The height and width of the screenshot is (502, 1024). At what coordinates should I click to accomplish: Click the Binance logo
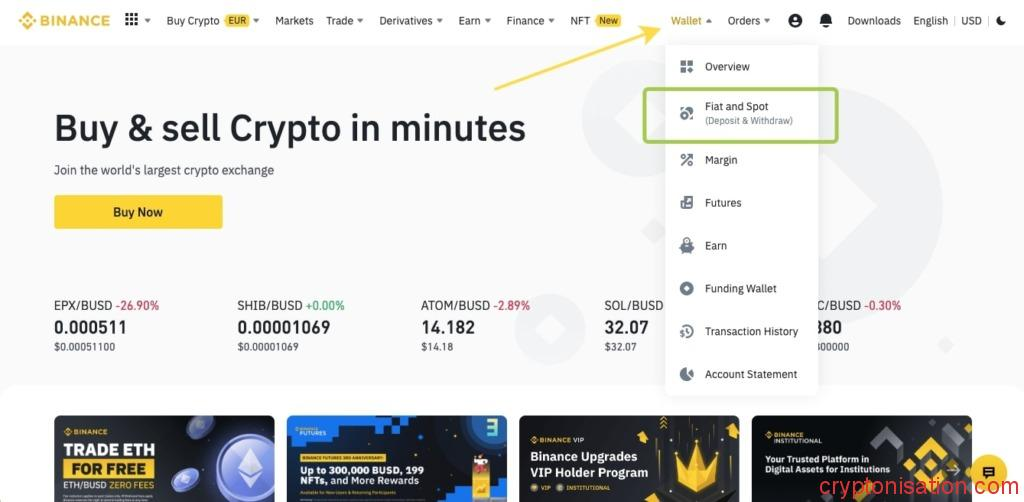64,20
